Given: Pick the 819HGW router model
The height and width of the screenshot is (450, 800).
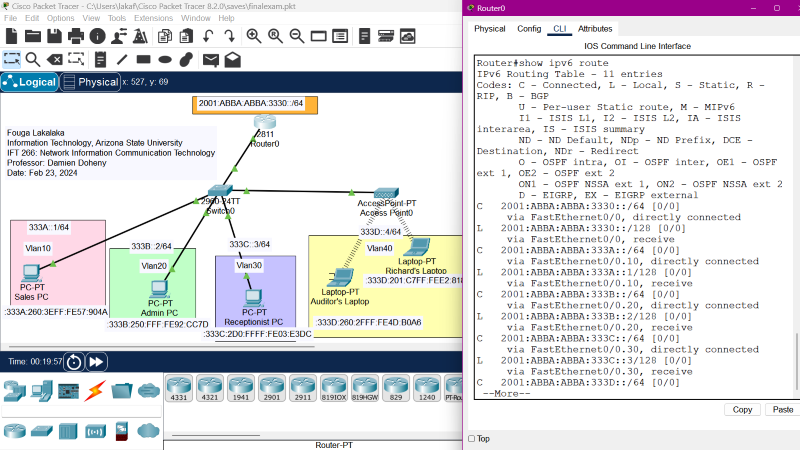Looking at the screenshot, I should 365,388.
